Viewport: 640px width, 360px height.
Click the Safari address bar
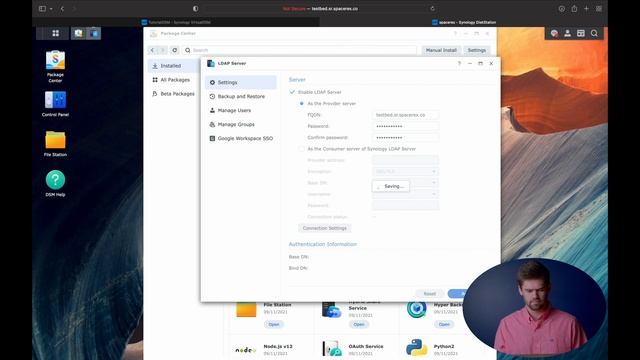click(x=320, y=9)
